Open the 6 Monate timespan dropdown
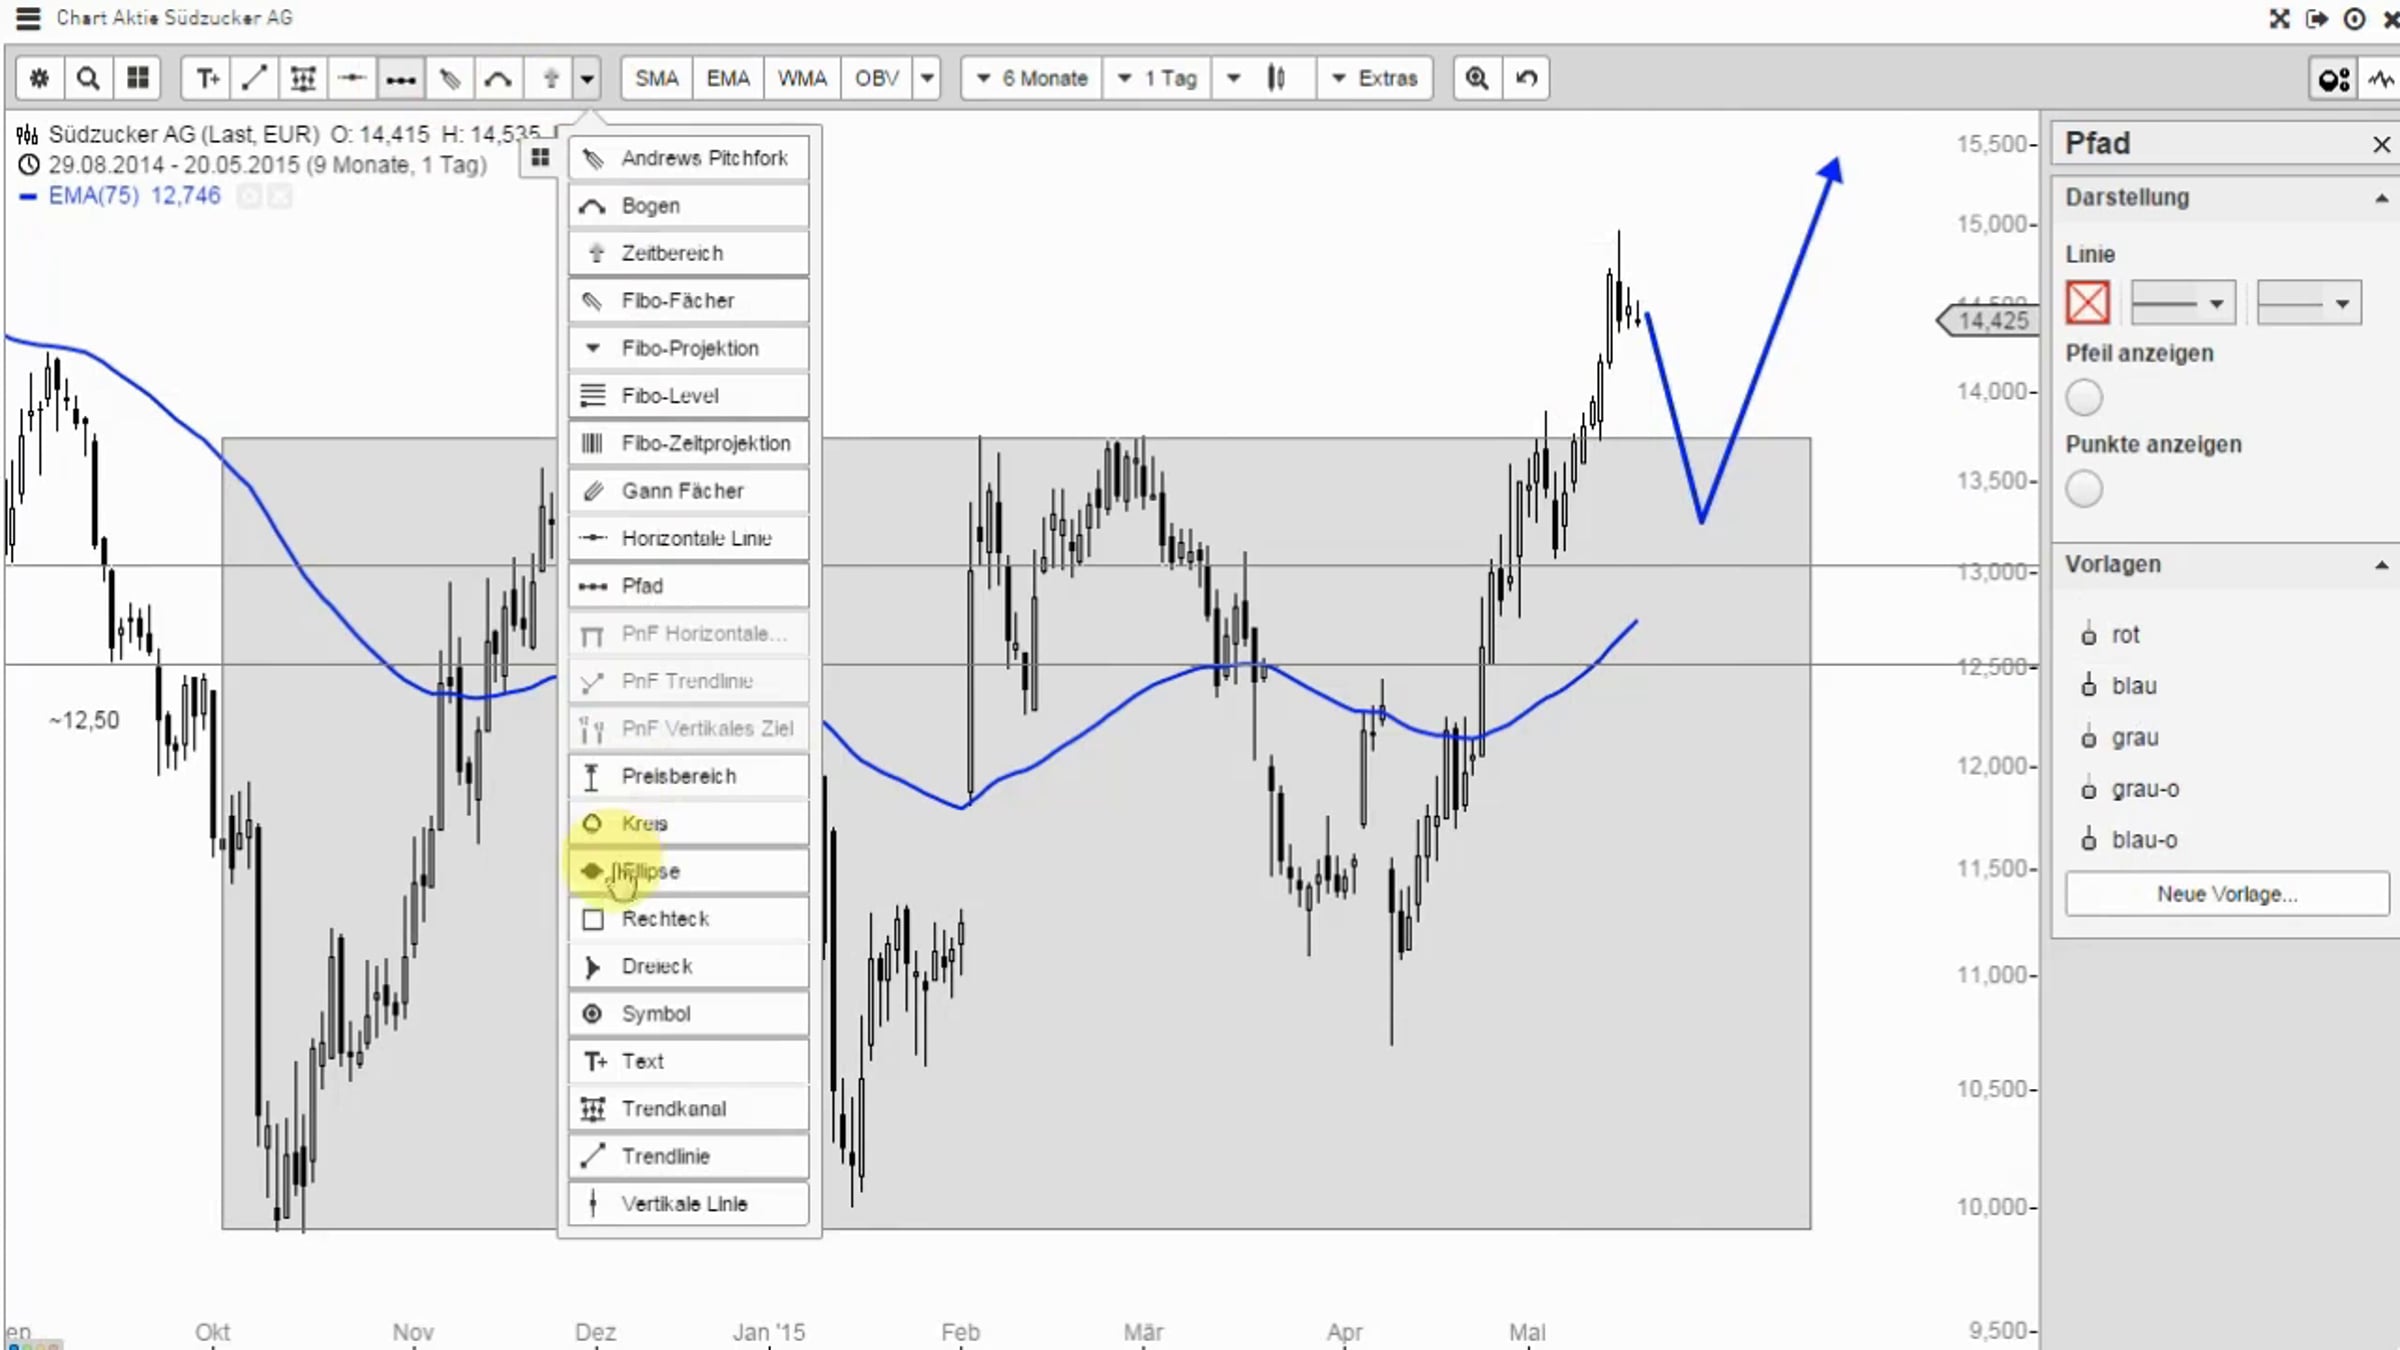 pyautogui.click(x=1034, y=78)
